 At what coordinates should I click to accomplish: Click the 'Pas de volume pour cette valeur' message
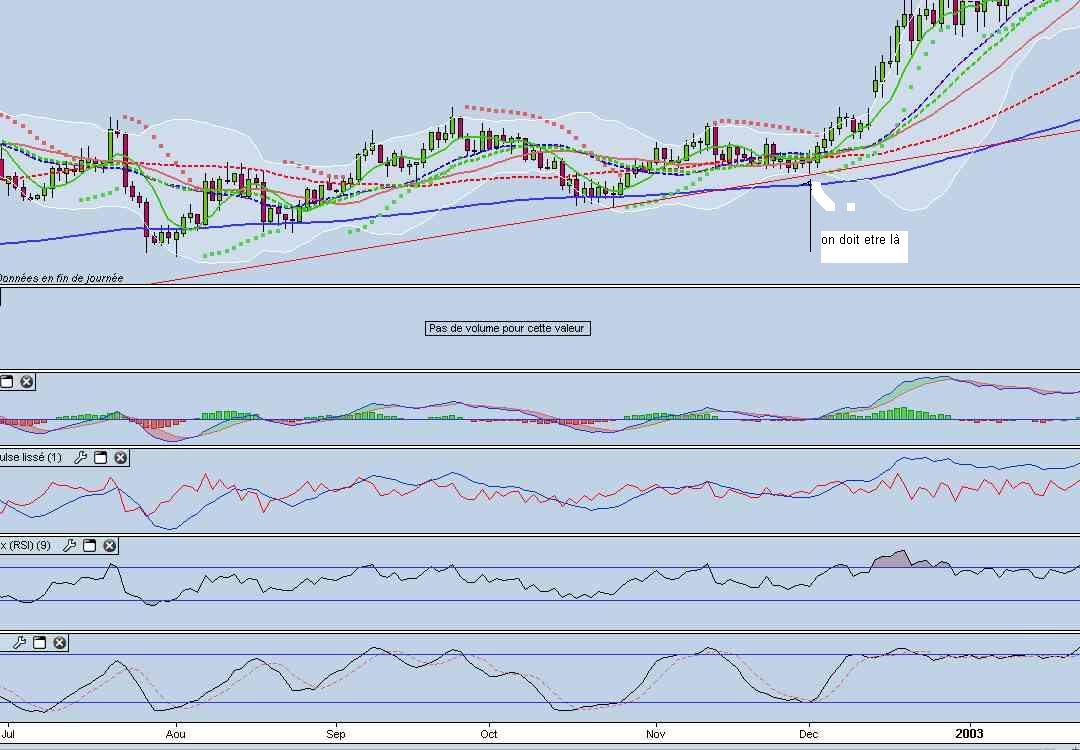click(x=507, y=328)
